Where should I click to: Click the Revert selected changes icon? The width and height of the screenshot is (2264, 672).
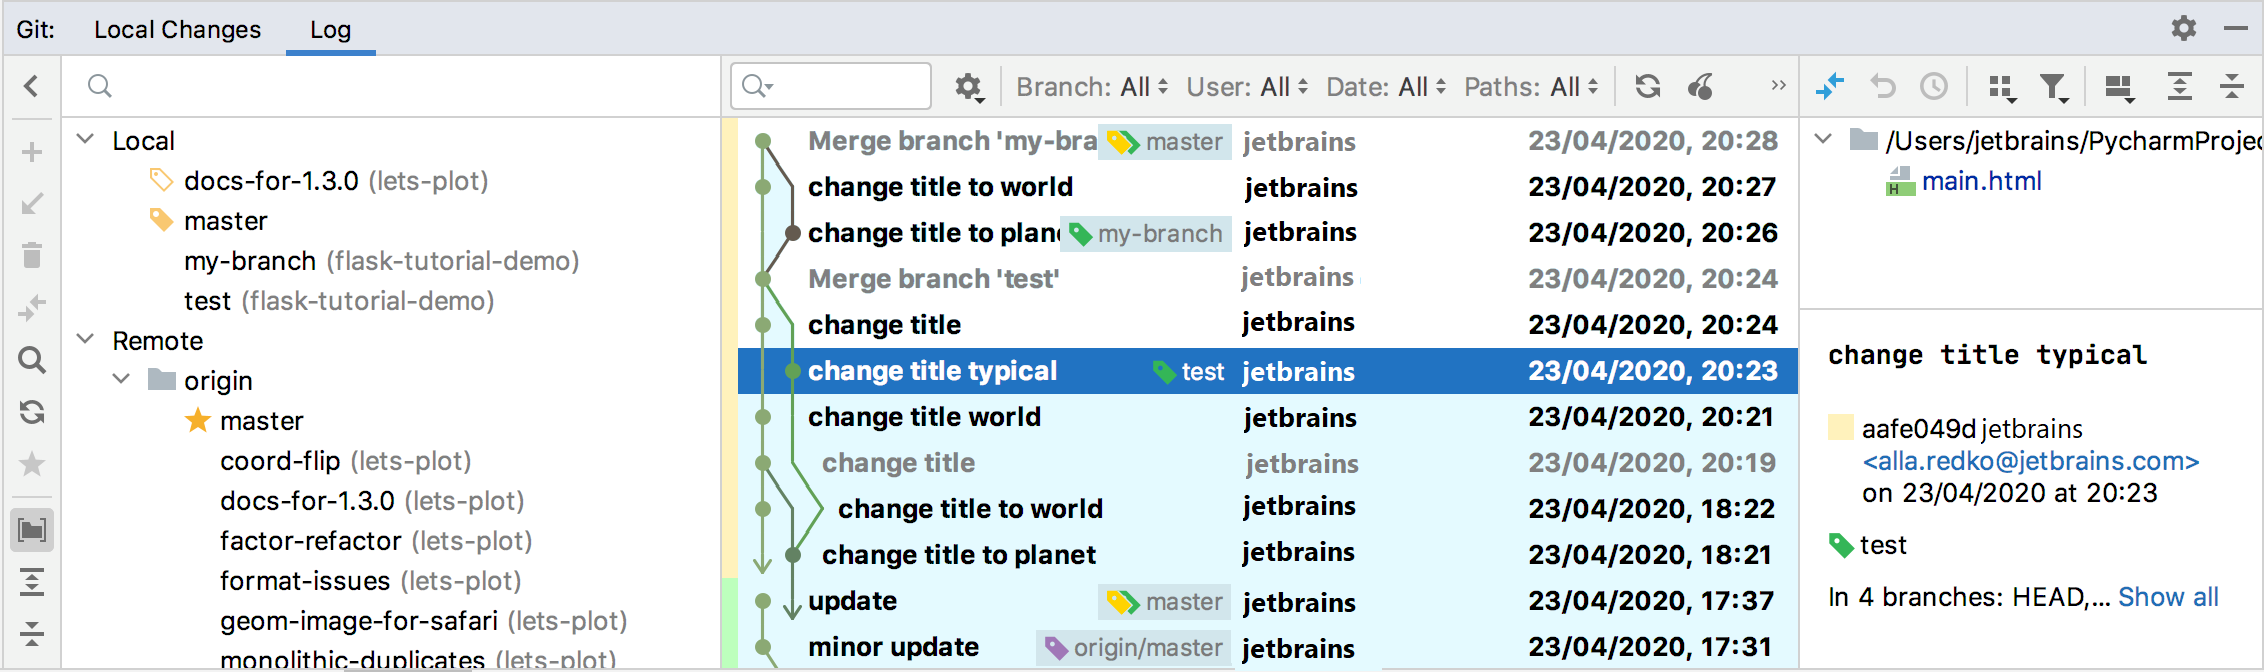[x=1883, y=87]
